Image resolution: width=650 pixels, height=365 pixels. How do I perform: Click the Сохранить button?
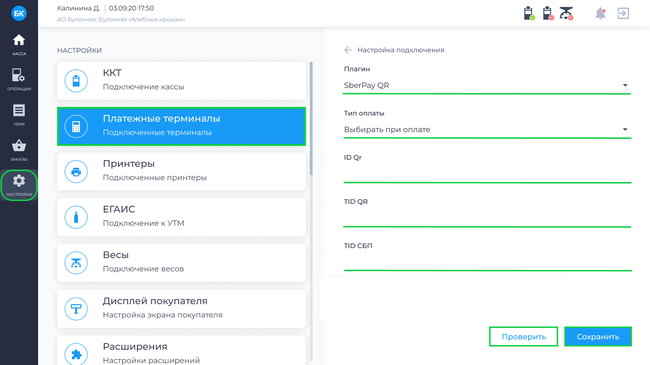598,336
